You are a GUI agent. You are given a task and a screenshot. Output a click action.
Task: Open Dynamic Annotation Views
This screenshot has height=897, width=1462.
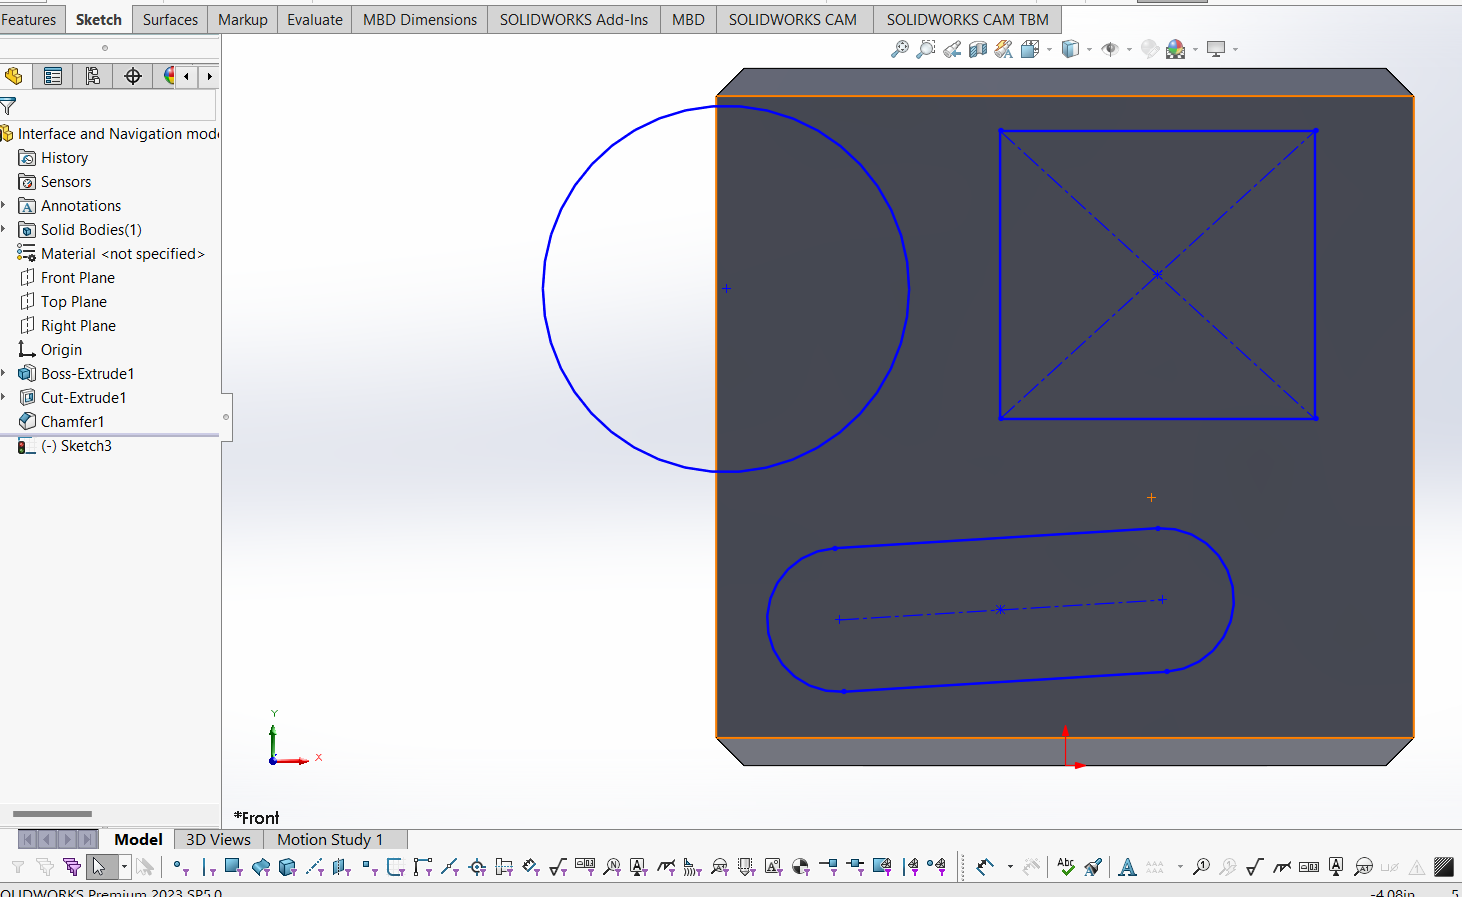1003,49
